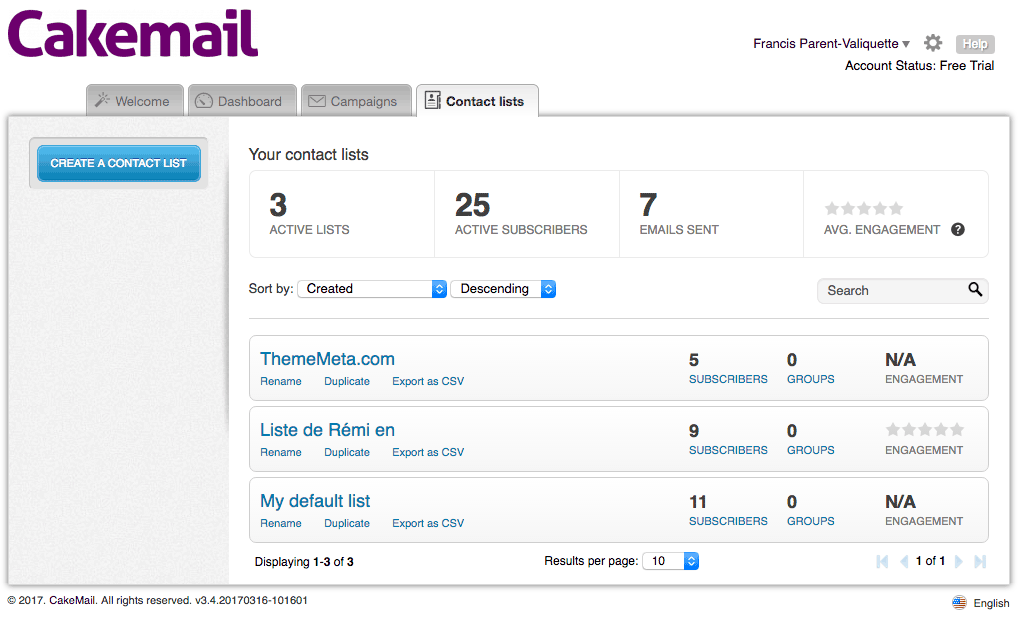Click the Dashboard tab gauge icon
The width and height of the screenshot is (1018, 617).
[x=204, y=101]
